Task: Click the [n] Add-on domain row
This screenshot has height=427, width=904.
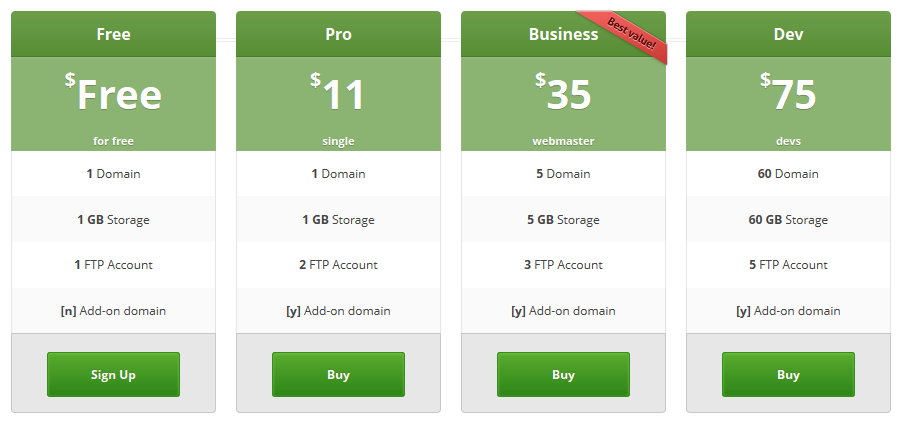Action: (x=113, y=311)
